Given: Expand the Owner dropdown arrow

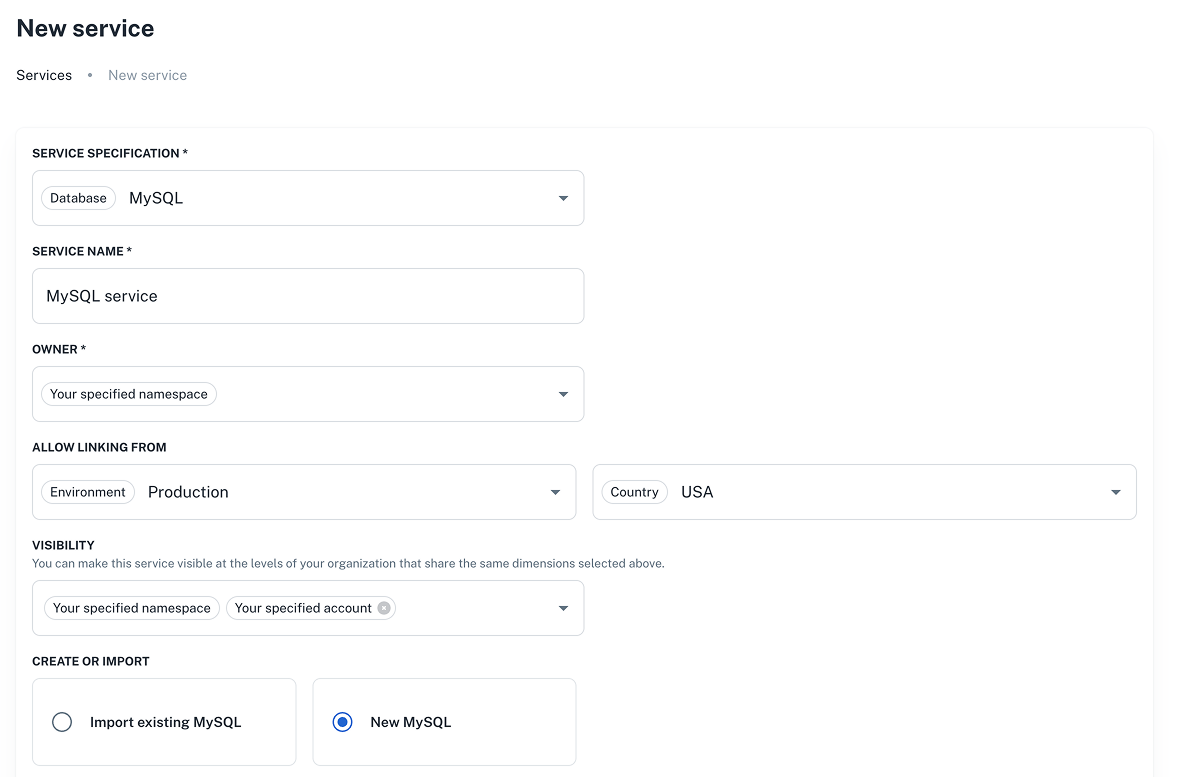Looking at the screenshot, I should (563, 394).
